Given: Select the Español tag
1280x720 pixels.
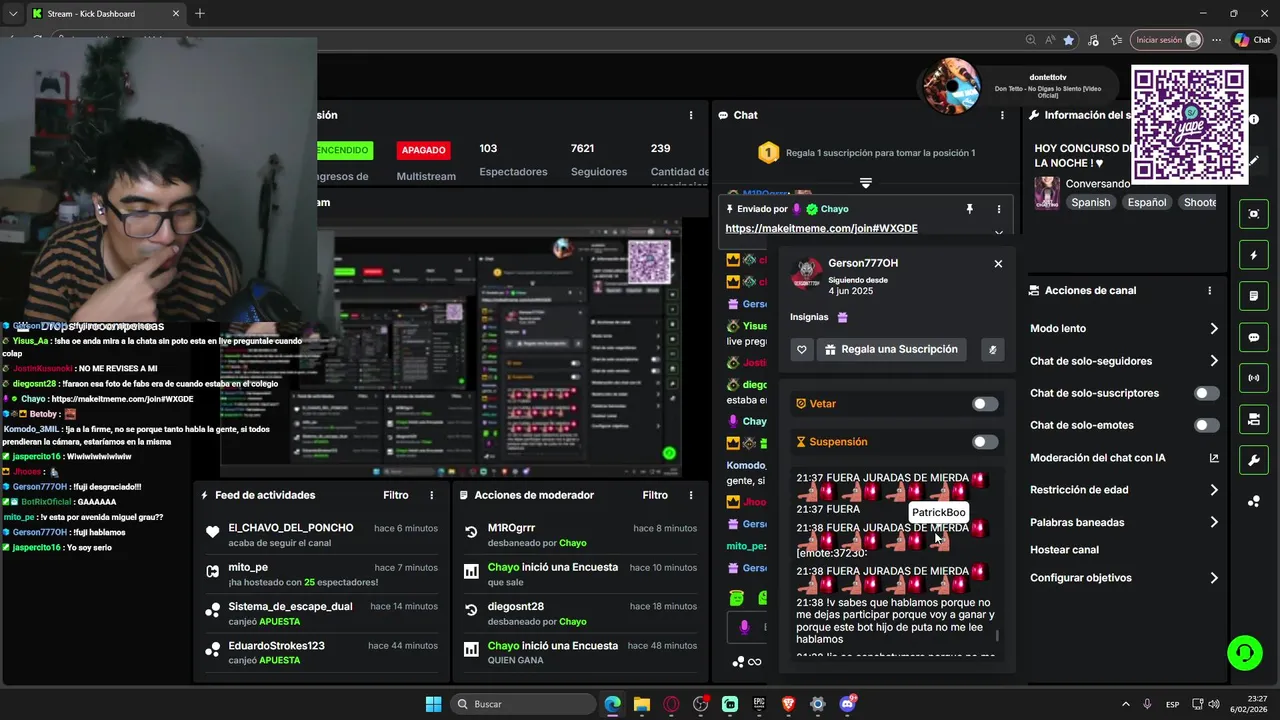Looking at the screenshot, I should click(1147, 202).
